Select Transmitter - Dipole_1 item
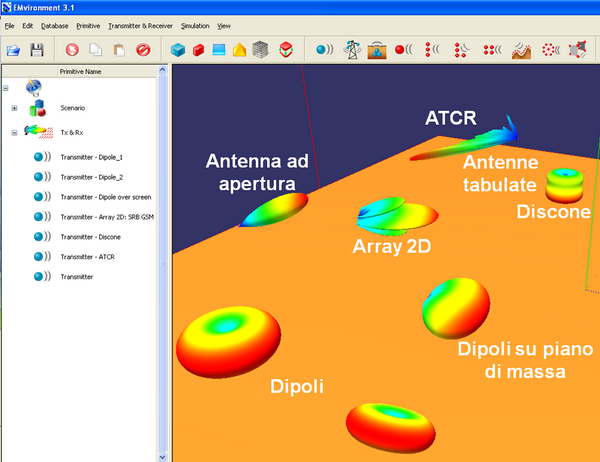Image resolution: width=600 pixels, height=462 pixels. pyautogui.click(x=97, y=156)
